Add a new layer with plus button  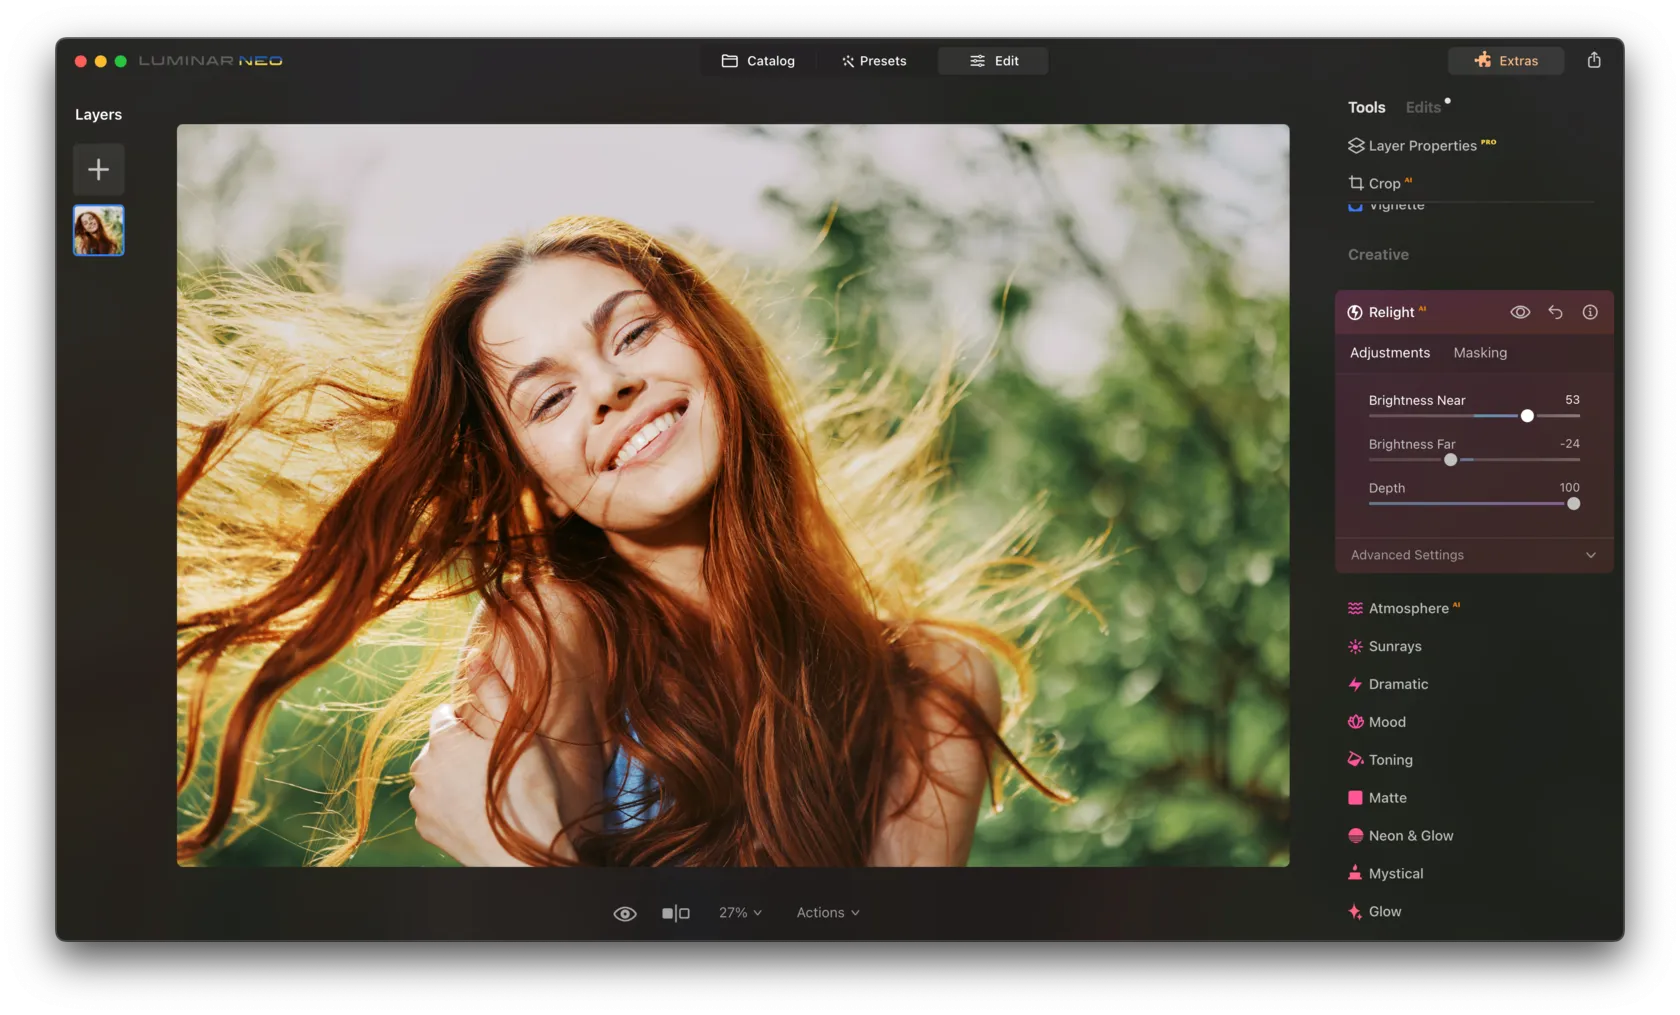coord(98,169)
